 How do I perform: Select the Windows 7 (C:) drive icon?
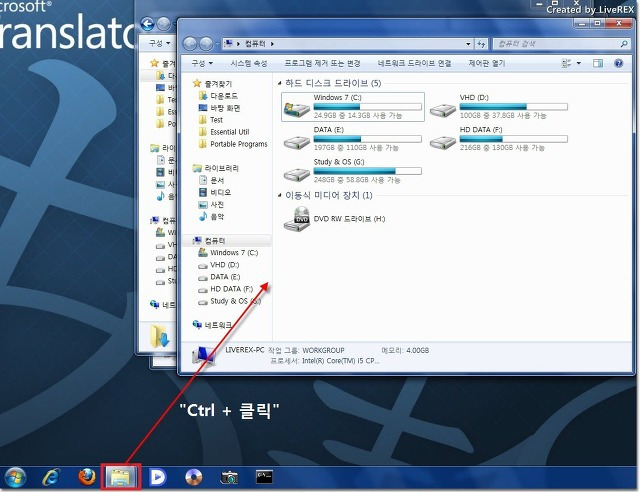click(297, 109)
